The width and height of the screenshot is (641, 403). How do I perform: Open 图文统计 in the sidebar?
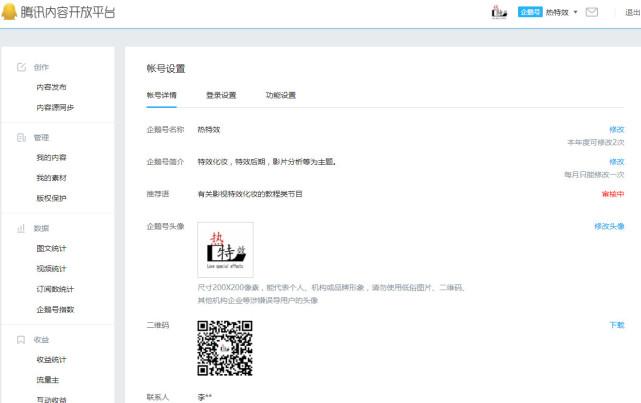(x=51, y=248)
